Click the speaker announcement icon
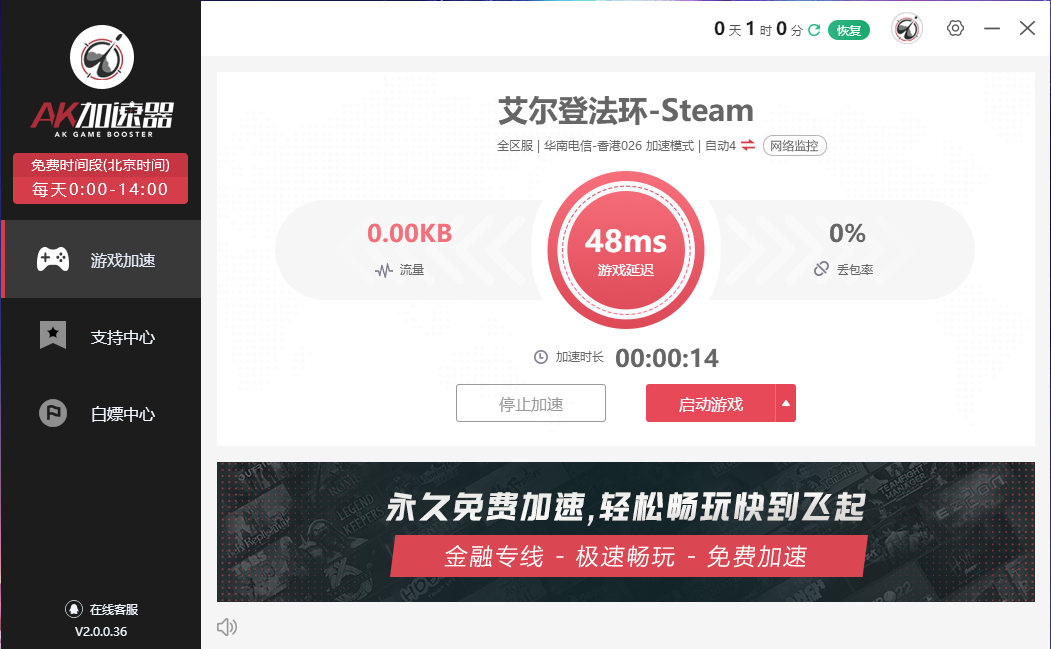 (x=227, y=627)
